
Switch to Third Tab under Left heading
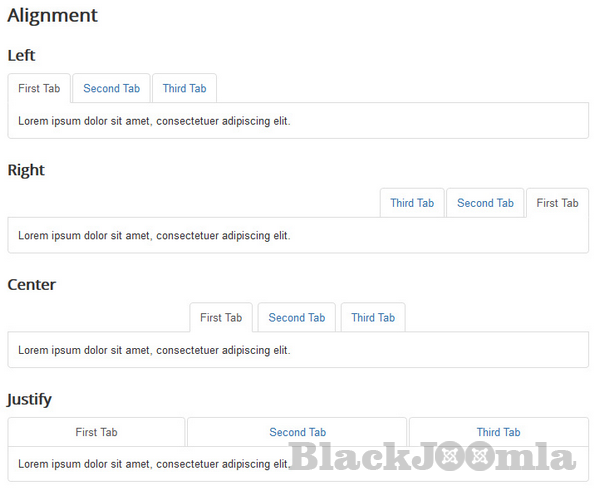[x=184, y=88]
